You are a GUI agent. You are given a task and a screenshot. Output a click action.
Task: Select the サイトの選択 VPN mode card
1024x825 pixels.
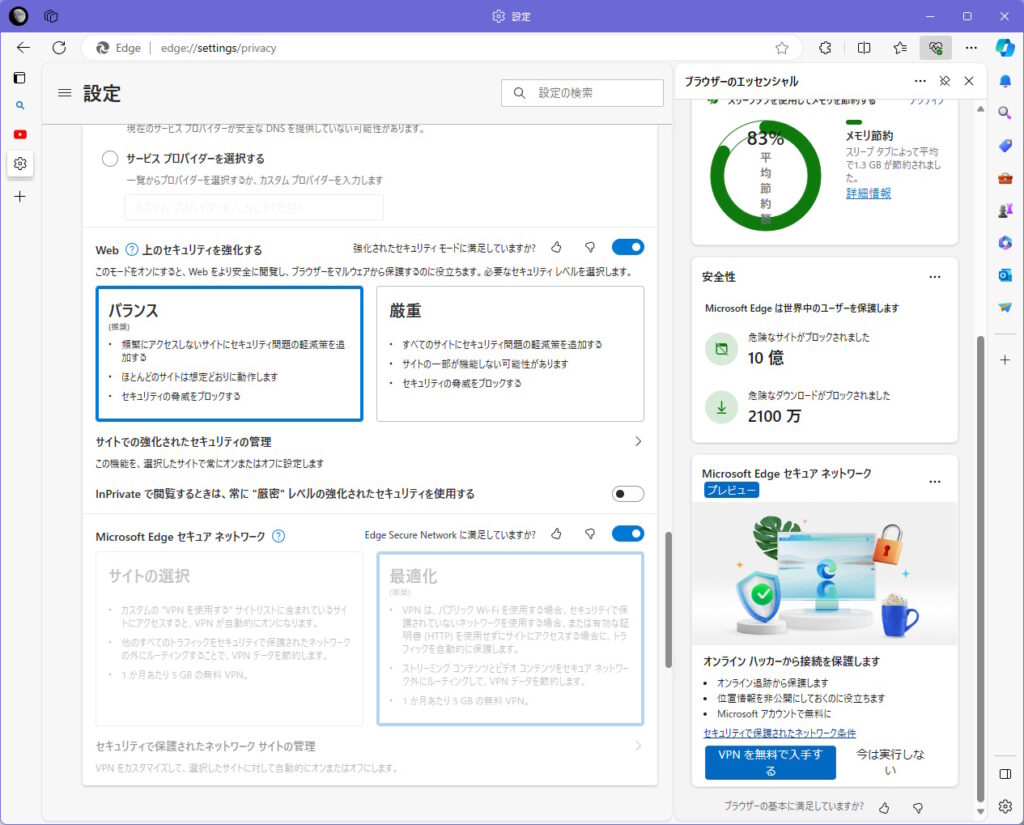tap(229, 639)
